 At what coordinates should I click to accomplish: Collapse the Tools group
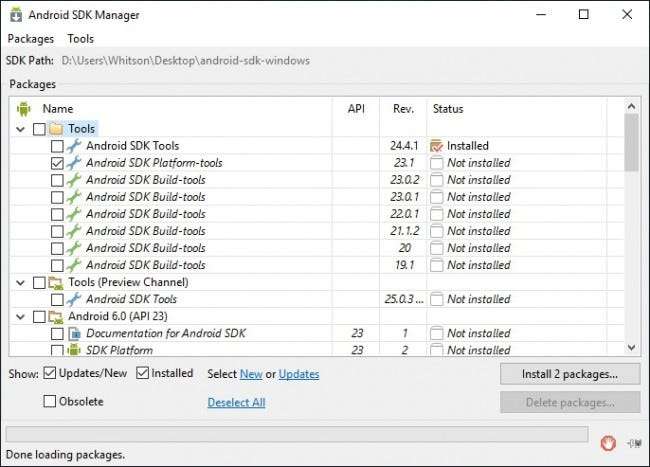pyautogui.click(x=21, y=129)
